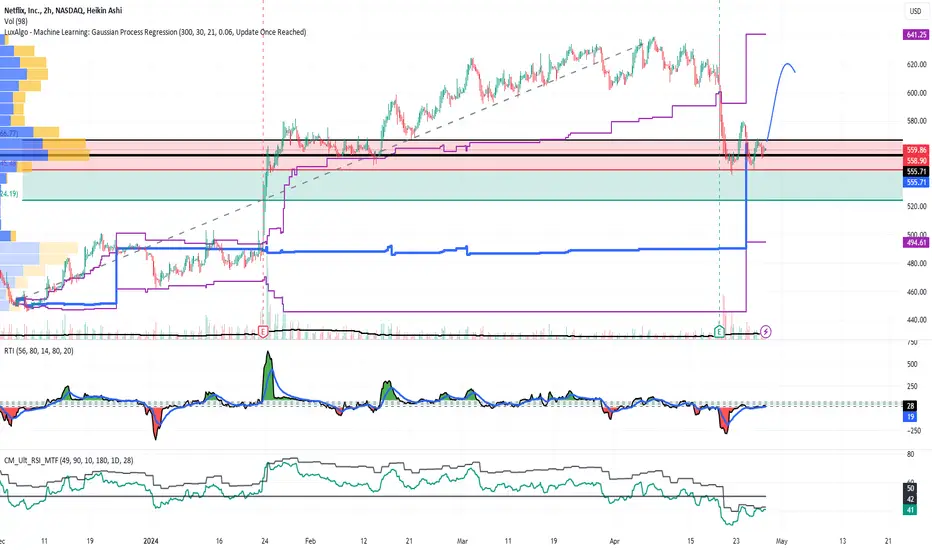The height and width of the screenshot is (550, 932).
Task: Click the blue 555.71 price label
Action: (x=916, y=183)
